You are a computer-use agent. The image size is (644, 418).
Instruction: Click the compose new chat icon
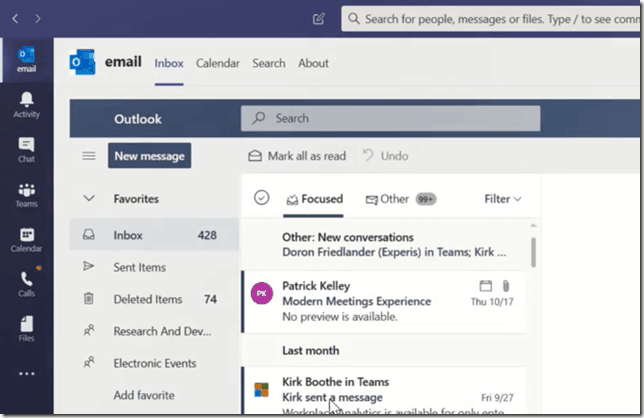coord(319,18)
